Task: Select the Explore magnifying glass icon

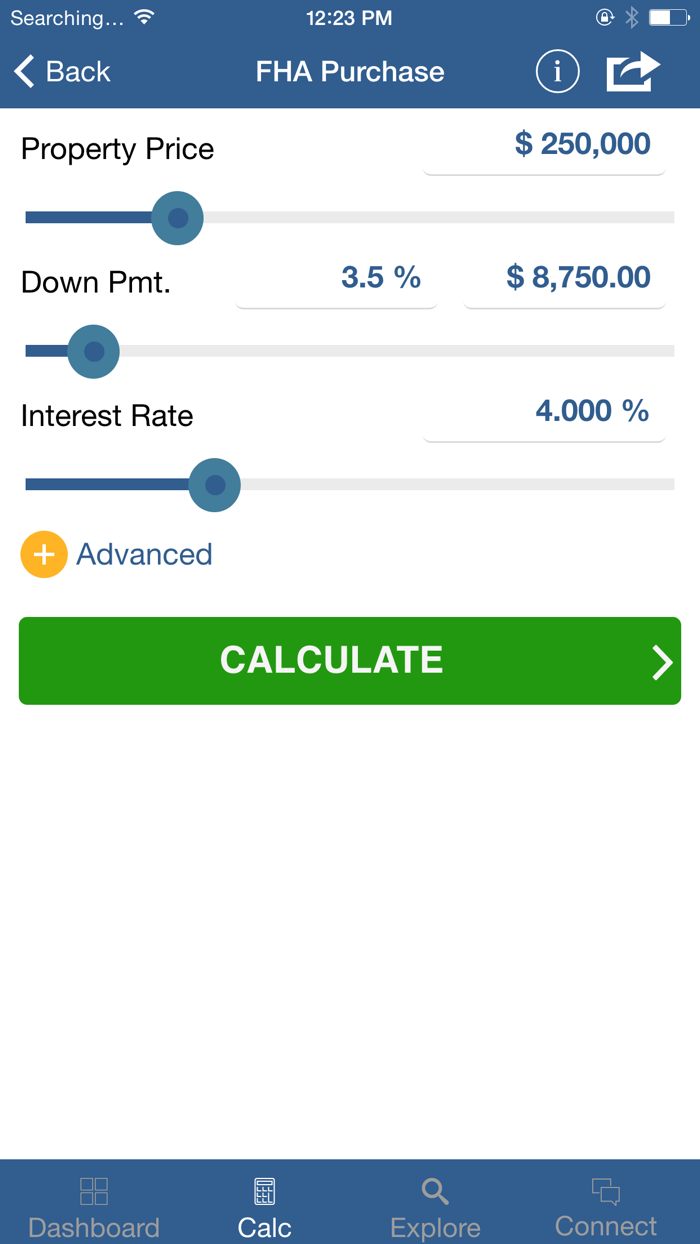Action: coord(434,1190)
